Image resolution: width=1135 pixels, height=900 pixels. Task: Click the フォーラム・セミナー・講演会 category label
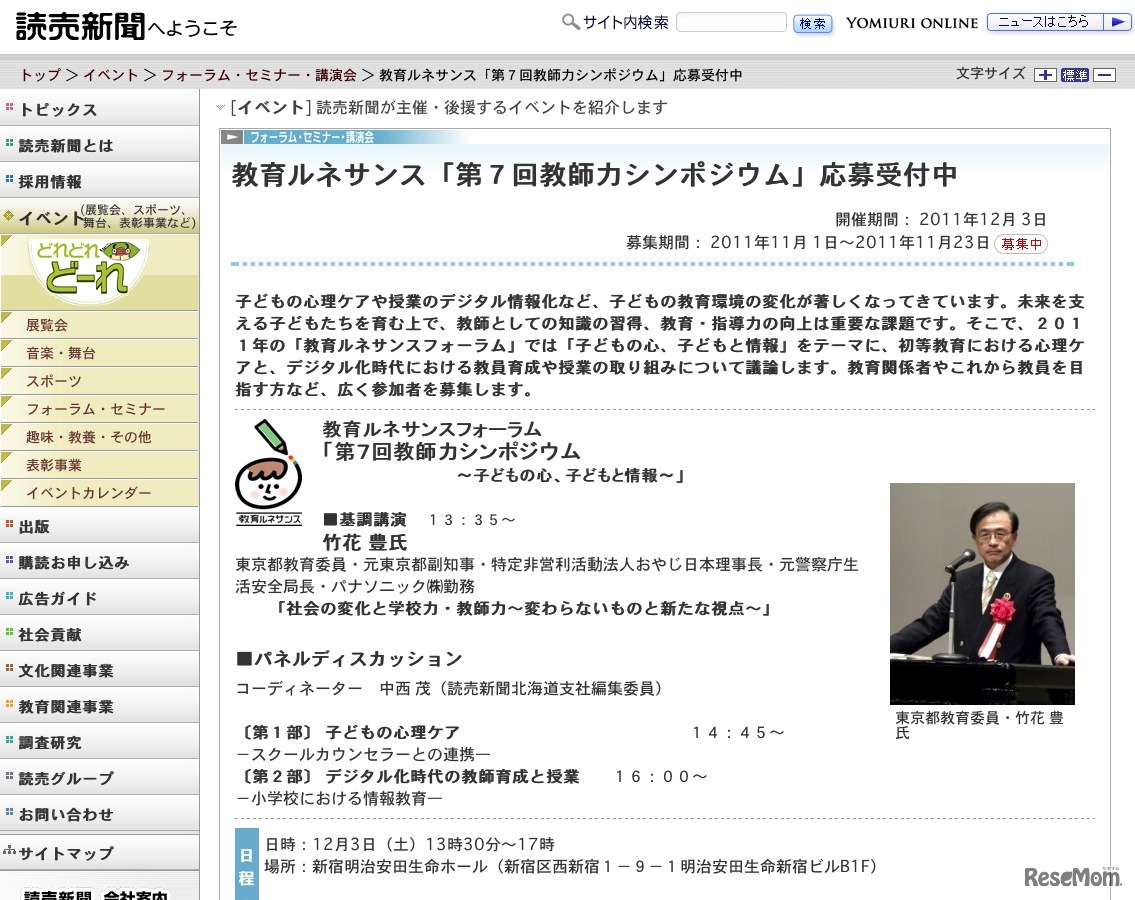(312, 137)
